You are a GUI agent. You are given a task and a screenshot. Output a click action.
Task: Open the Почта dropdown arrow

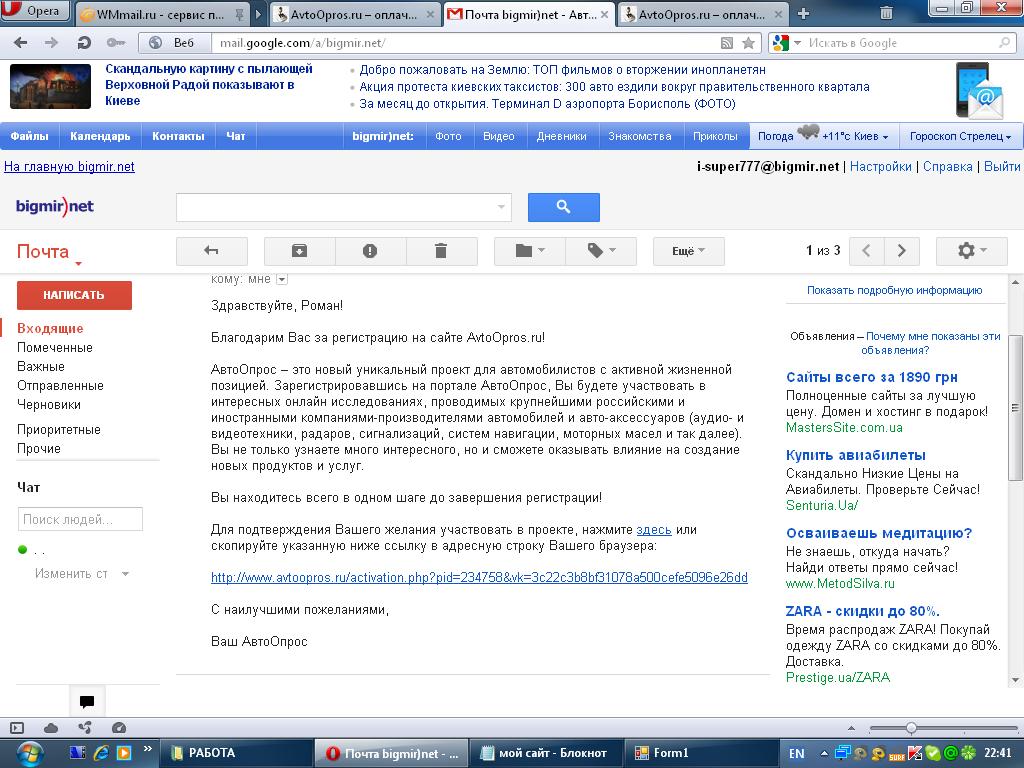click(78, 263)
